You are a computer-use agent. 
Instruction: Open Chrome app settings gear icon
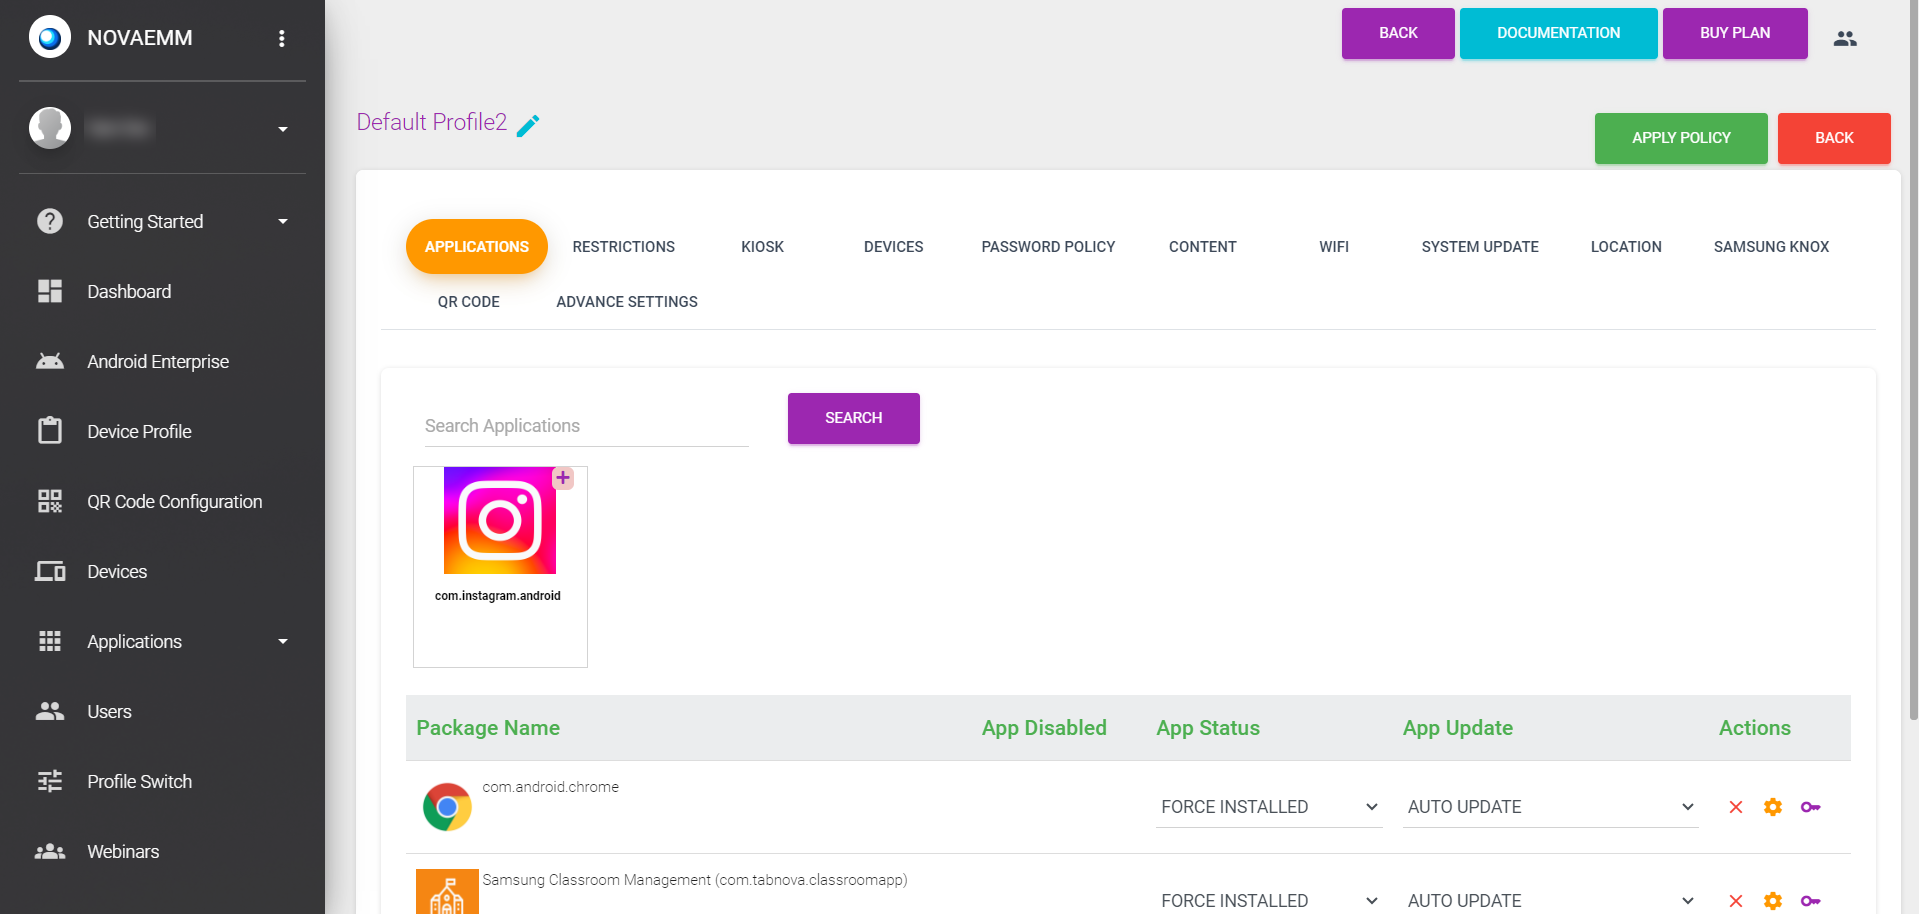click(1773, 807)
